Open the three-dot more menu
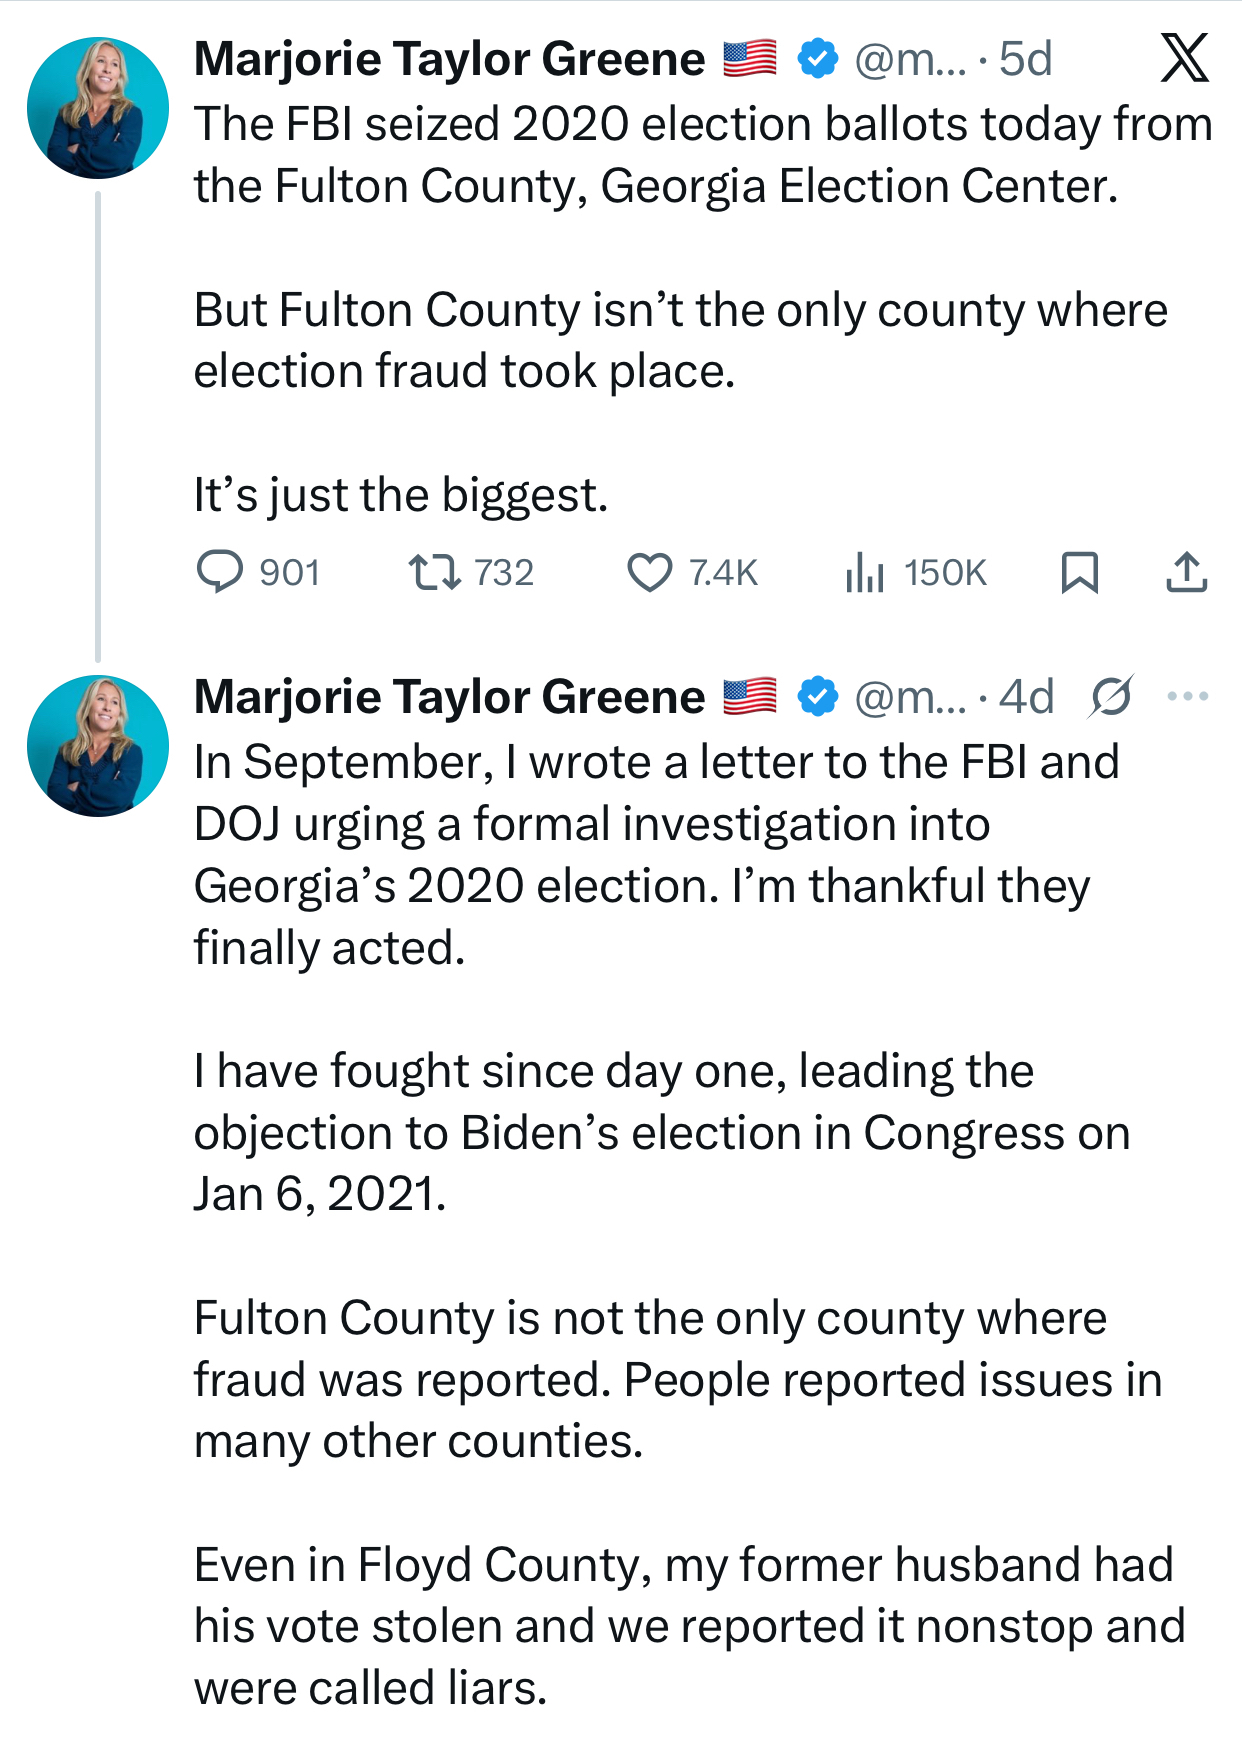This screenshot has height=1742, width=1242. pos(1187,696)
